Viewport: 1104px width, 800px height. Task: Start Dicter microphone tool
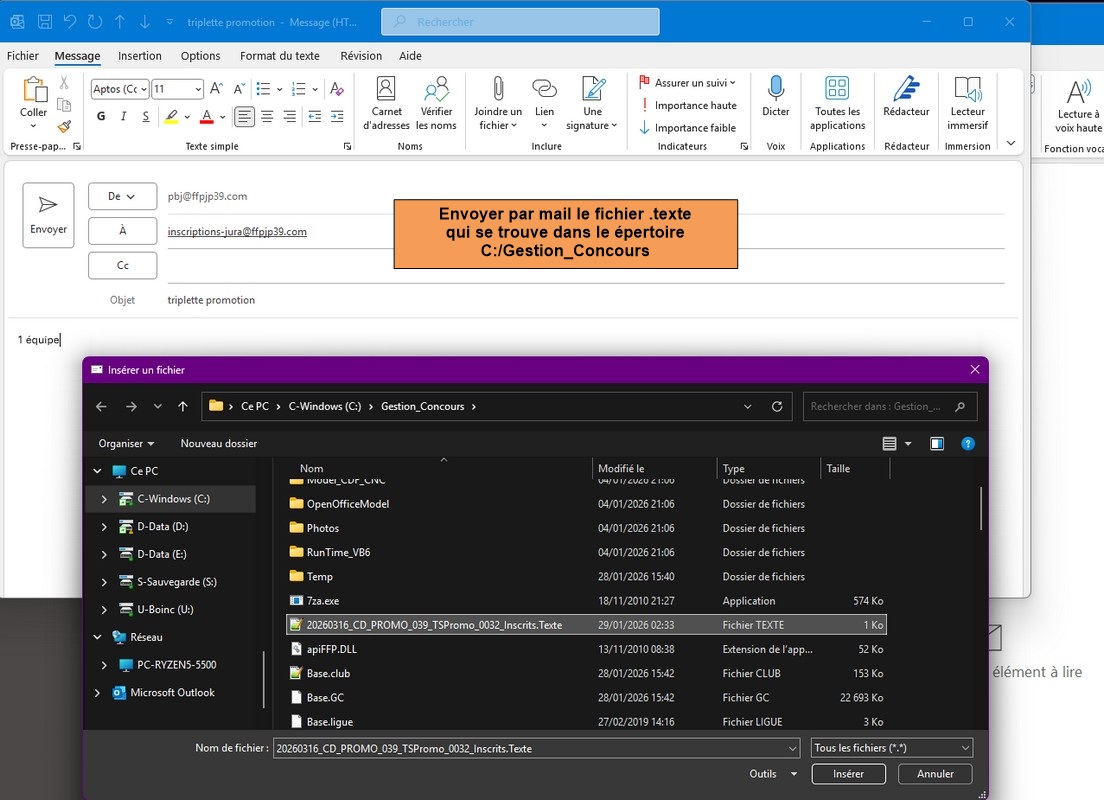tap(775, 90)
